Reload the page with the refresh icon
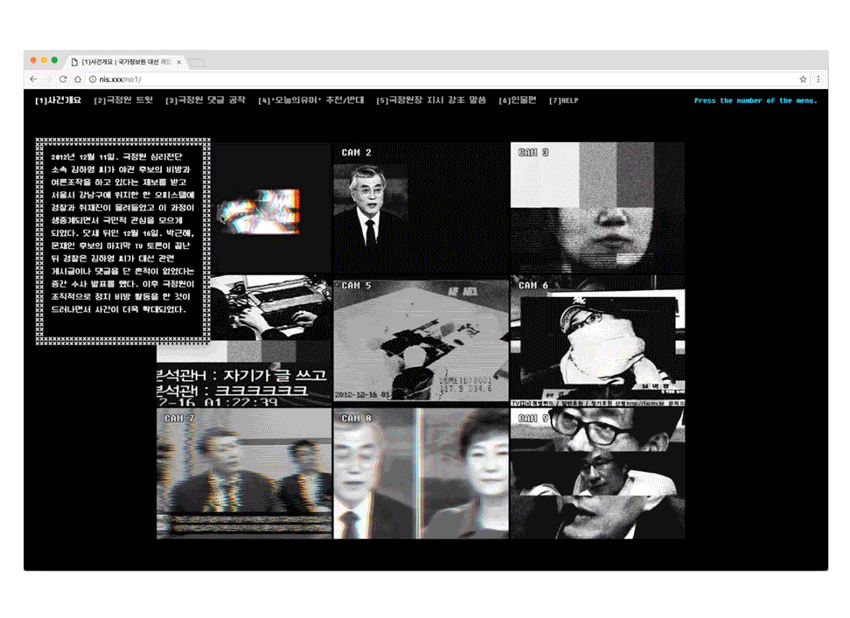The image size is (850, 618). click(63, 79)
